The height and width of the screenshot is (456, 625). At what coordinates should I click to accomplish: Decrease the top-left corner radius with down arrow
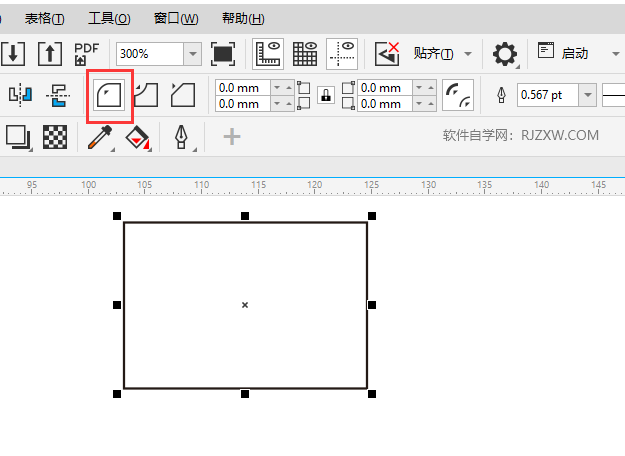pos(277,87)
